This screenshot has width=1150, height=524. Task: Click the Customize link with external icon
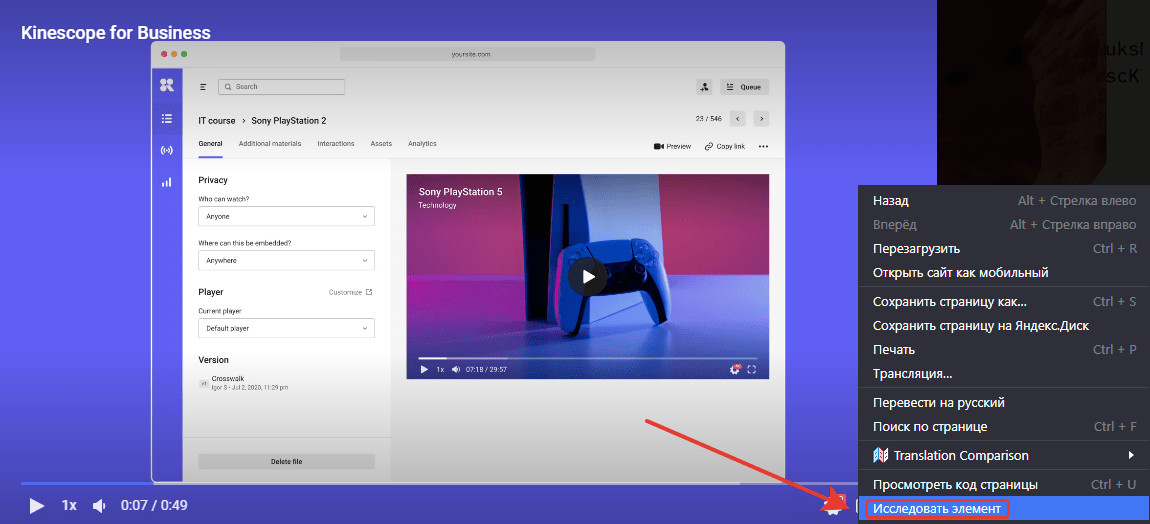pos(351,292)
